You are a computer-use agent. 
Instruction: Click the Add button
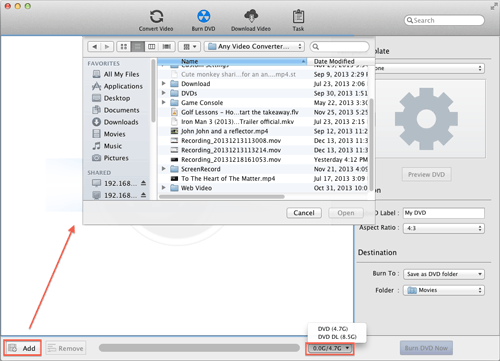[x=23, y=348]
